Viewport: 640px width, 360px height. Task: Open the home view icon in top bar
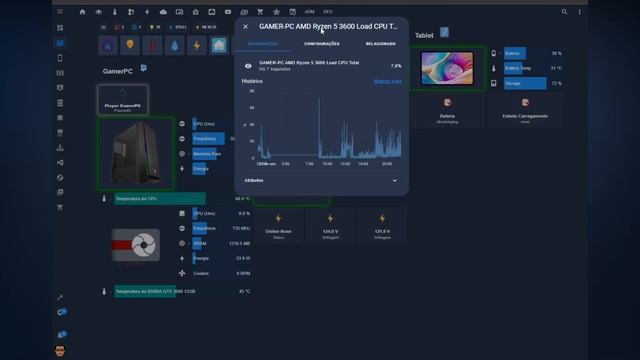(82, 12)
